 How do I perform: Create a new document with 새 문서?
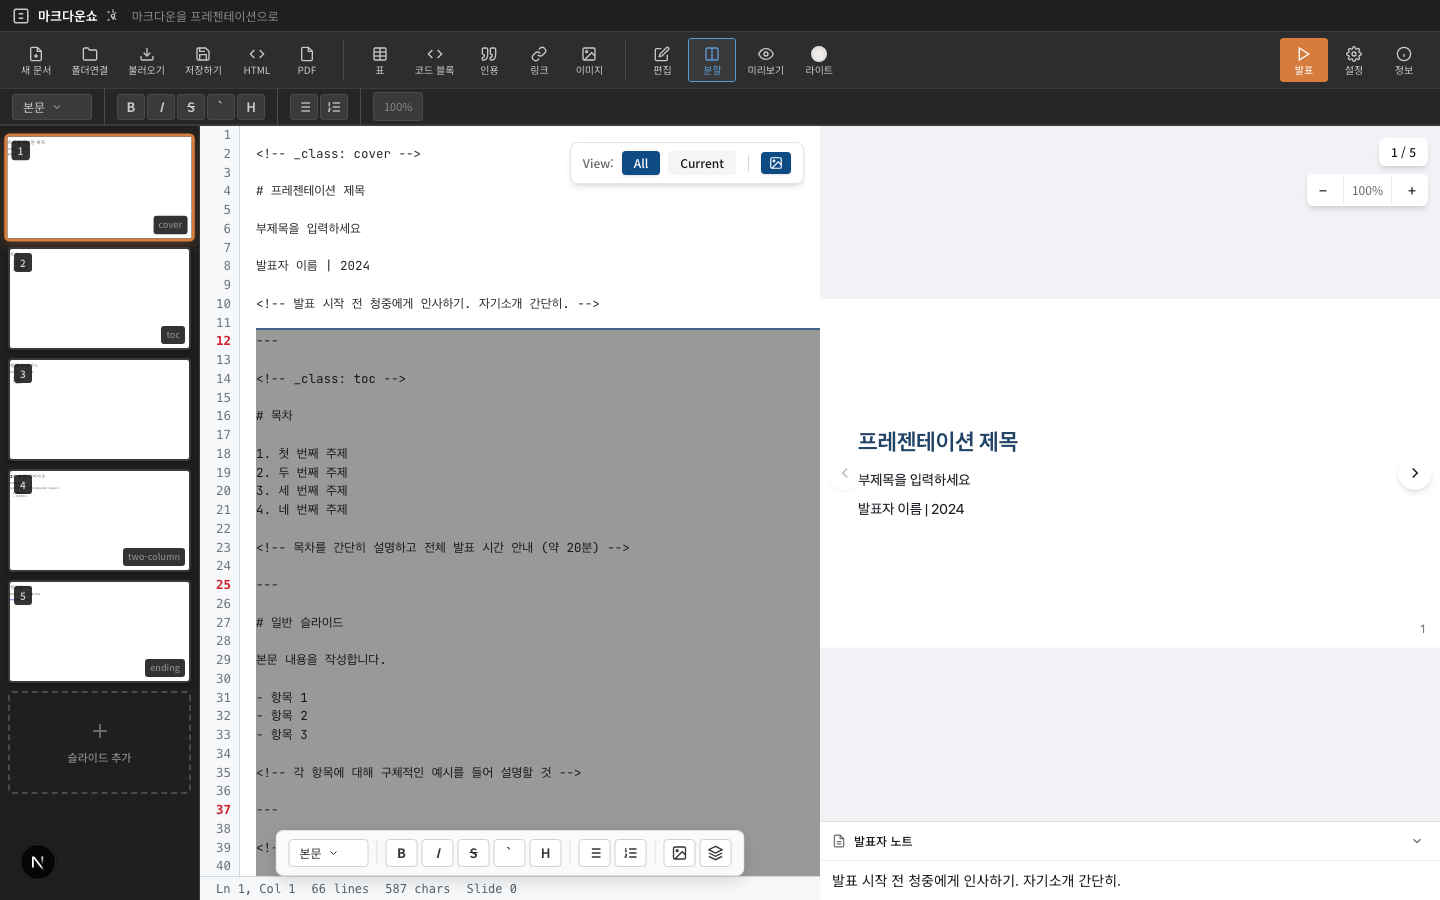(36, 60)
